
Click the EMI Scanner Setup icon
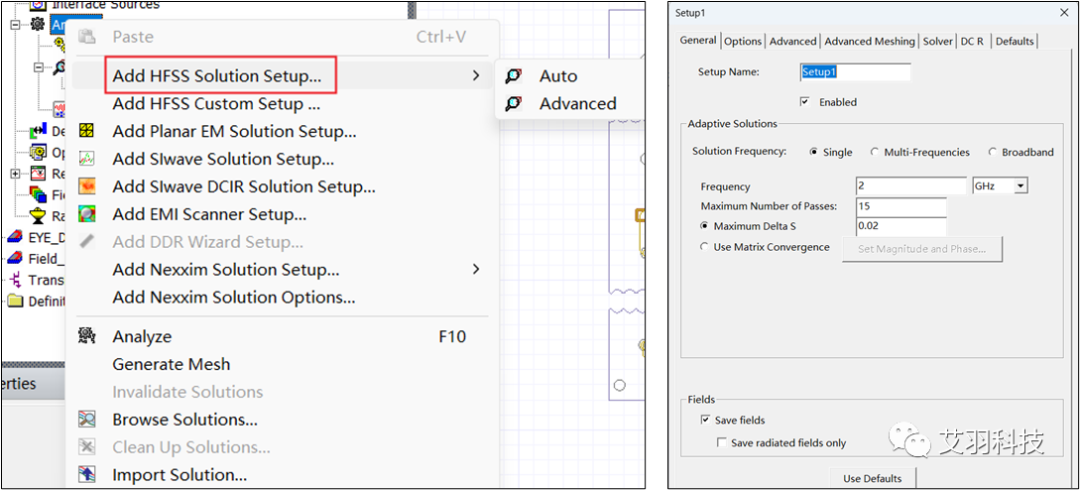tap(87, 214)
